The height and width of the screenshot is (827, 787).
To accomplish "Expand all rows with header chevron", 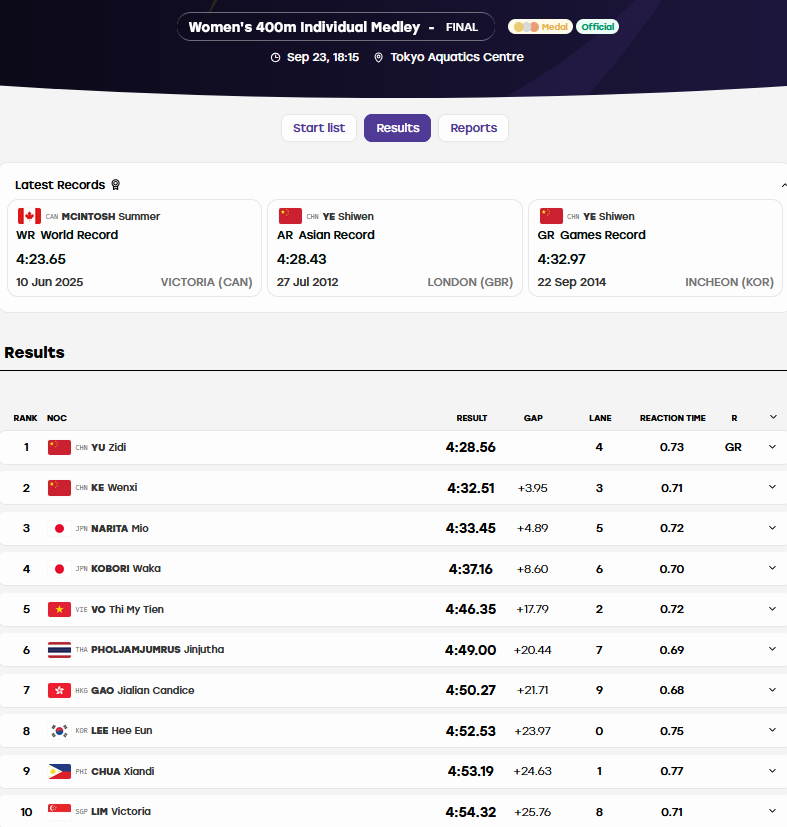I will pos(773,417).
